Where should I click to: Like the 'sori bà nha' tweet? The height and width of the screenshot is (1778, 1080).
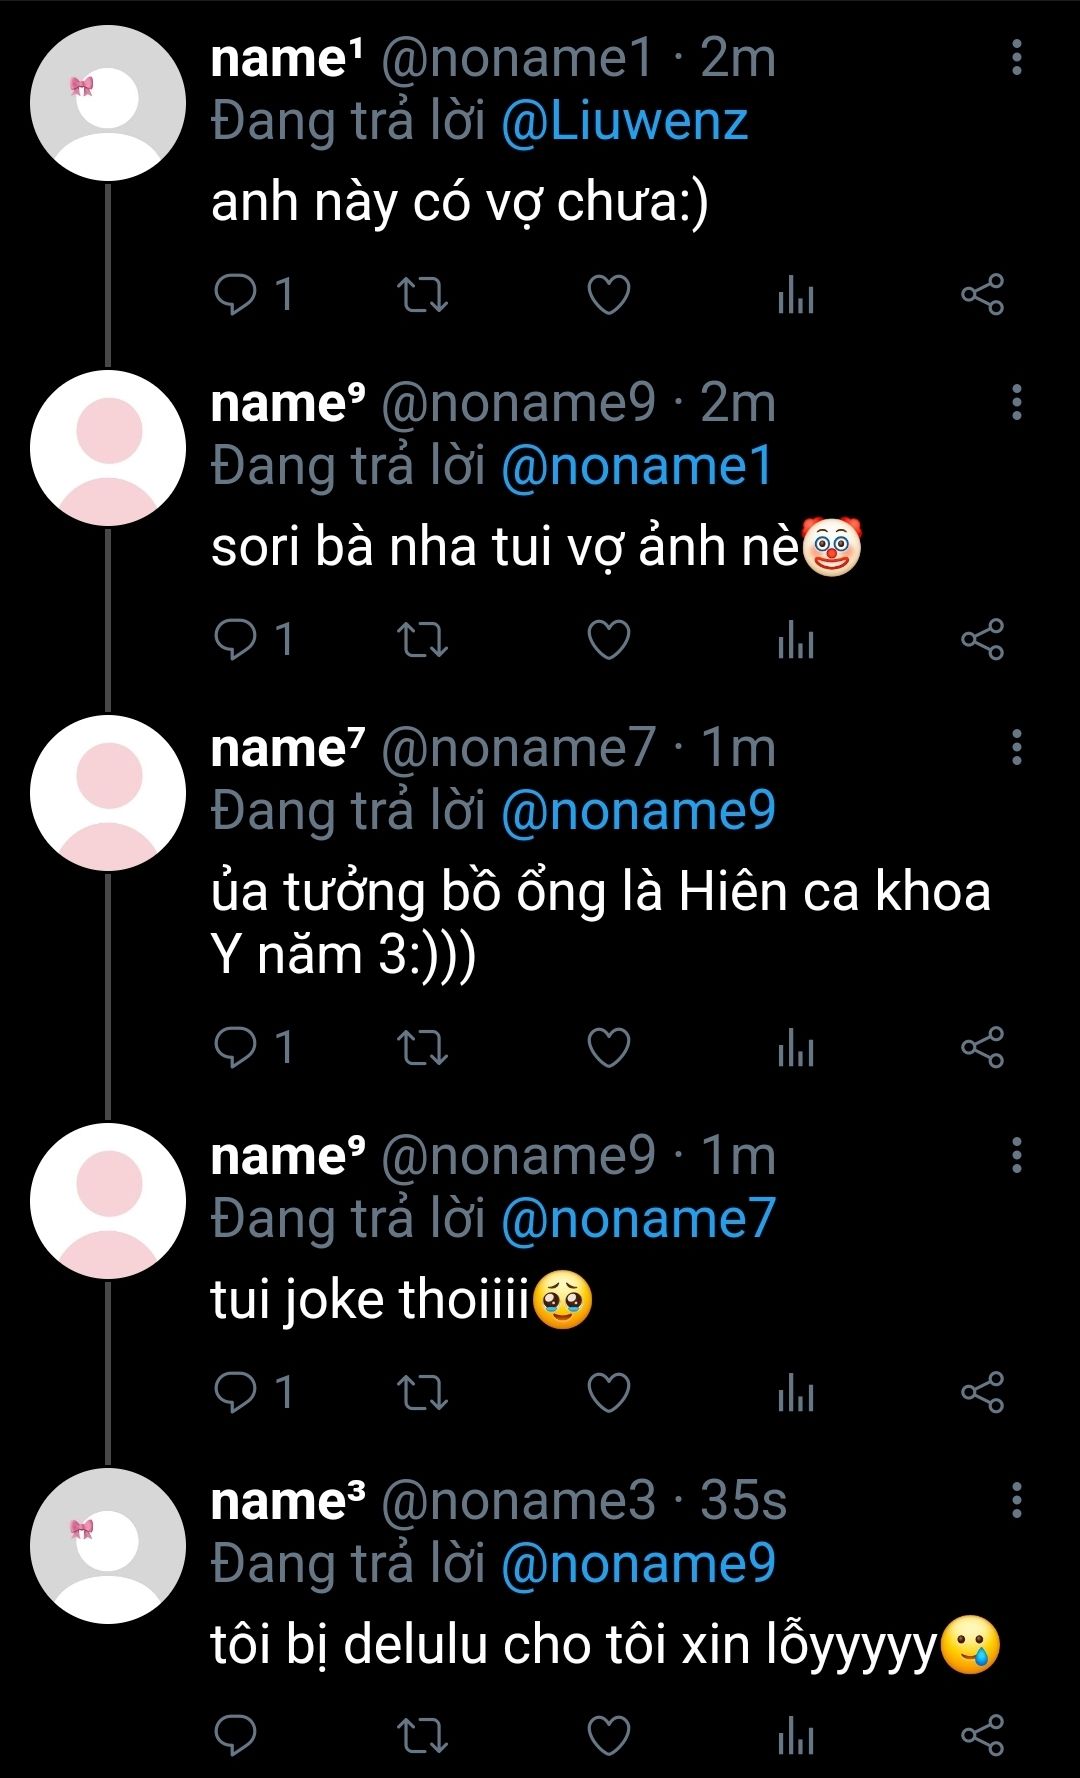608,640
